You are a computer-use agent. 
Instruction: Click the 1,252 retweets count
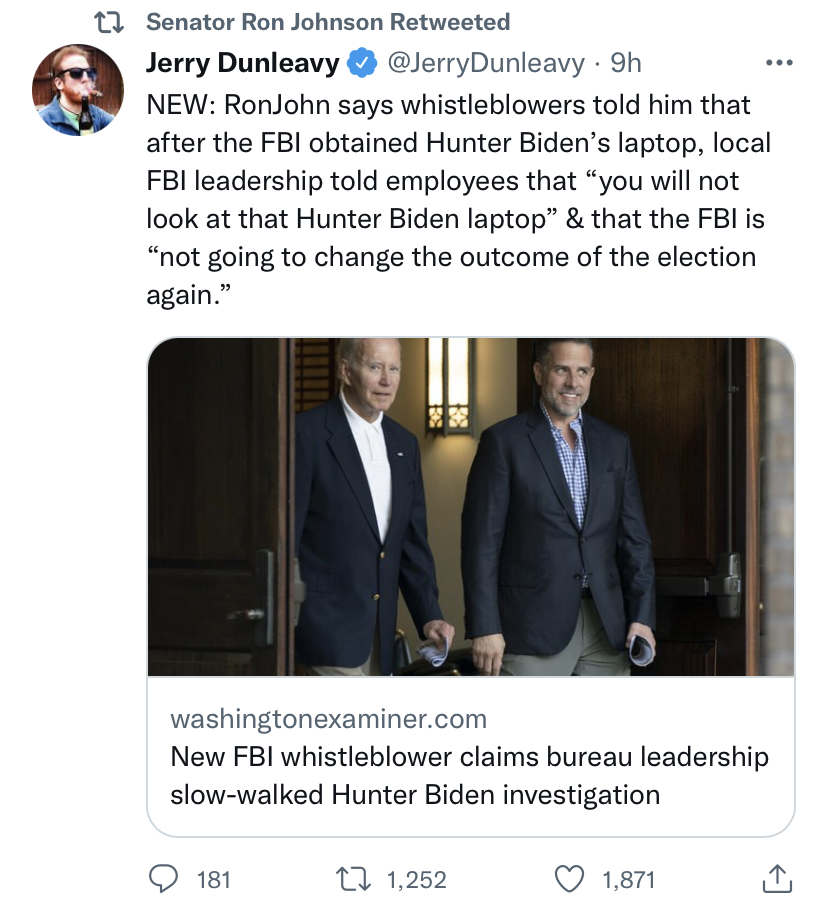coord(417,880)
